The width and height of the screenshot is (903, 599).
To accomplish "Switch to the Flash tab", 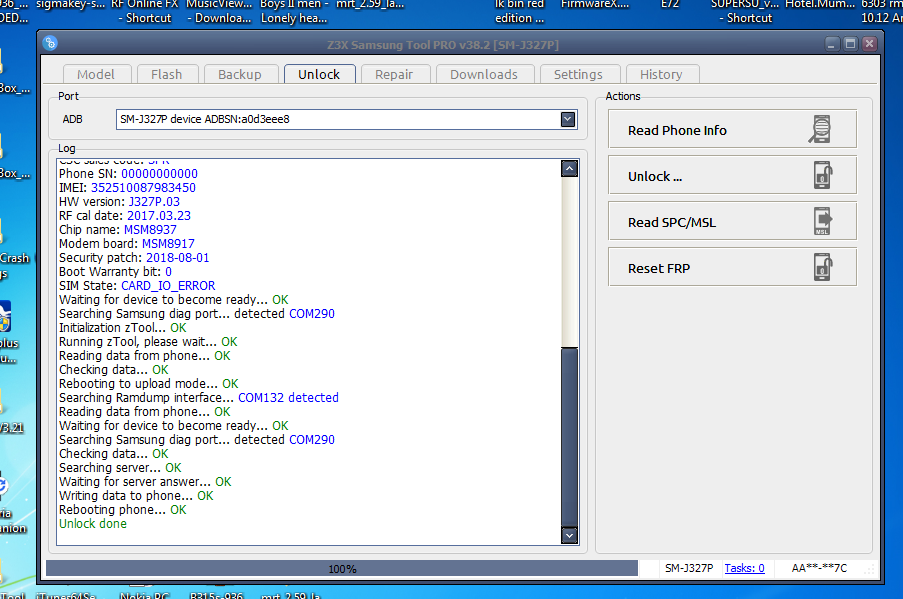I will [x=166, y=74].
